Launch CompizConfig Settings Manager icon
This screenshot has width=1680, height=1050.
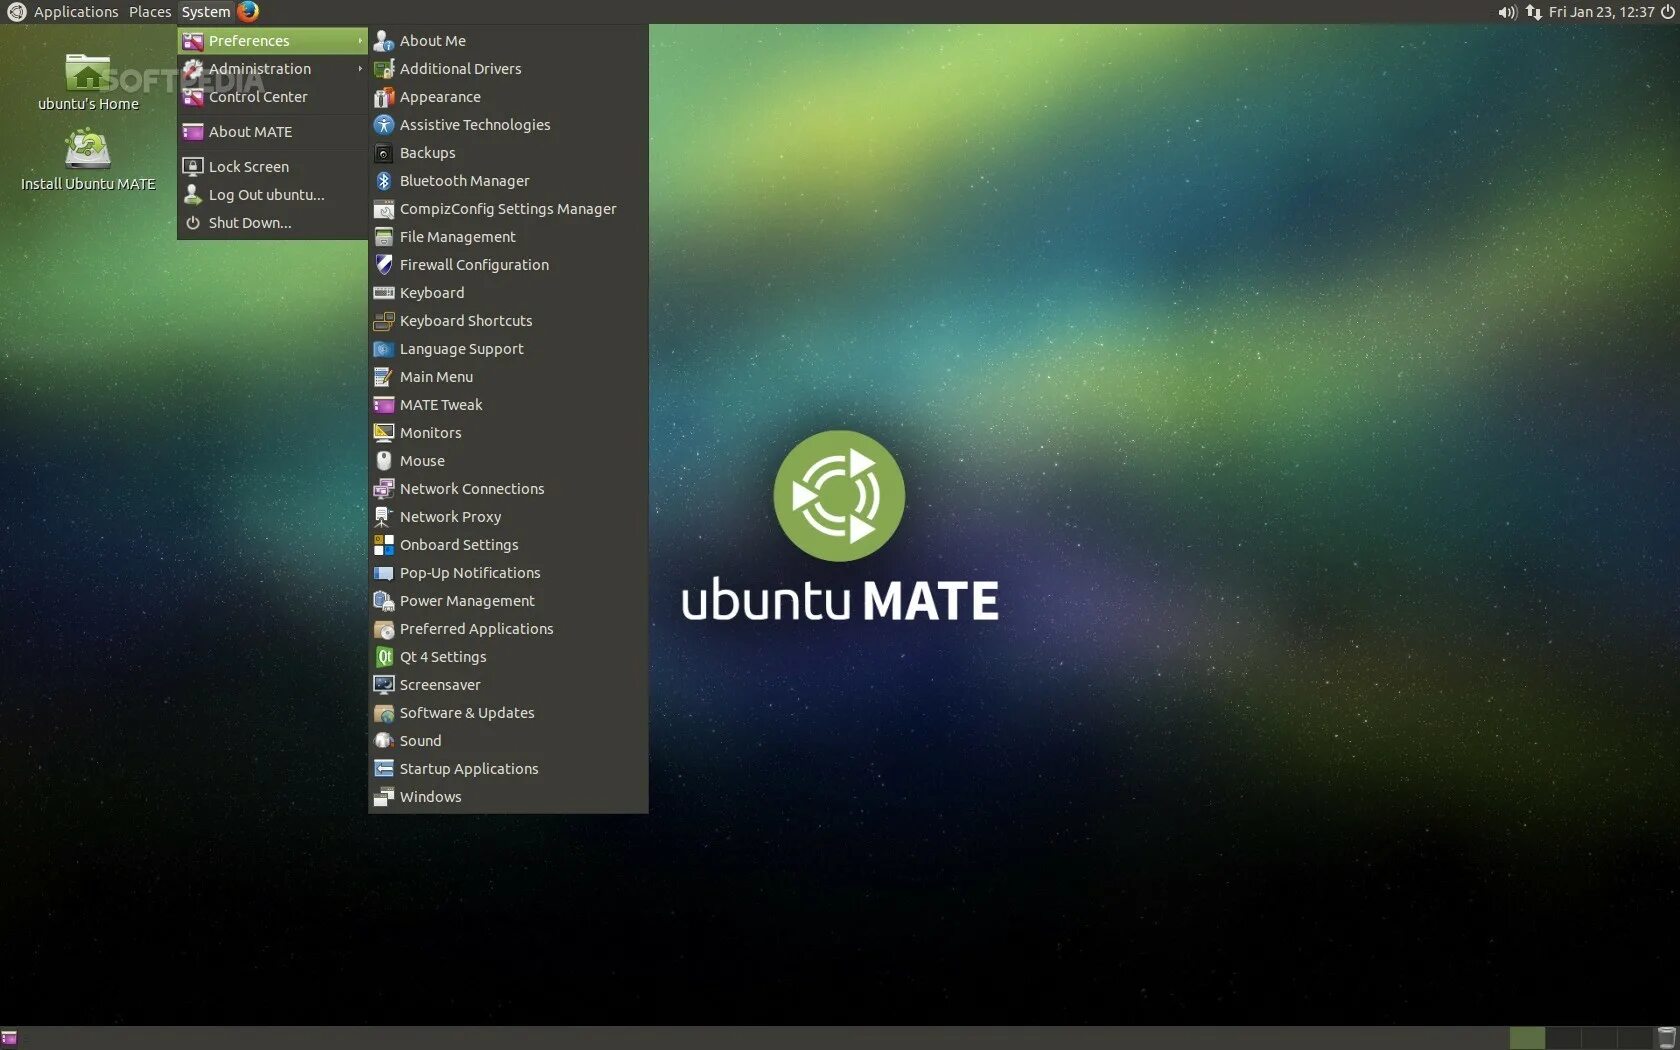(x=384, y=209)
